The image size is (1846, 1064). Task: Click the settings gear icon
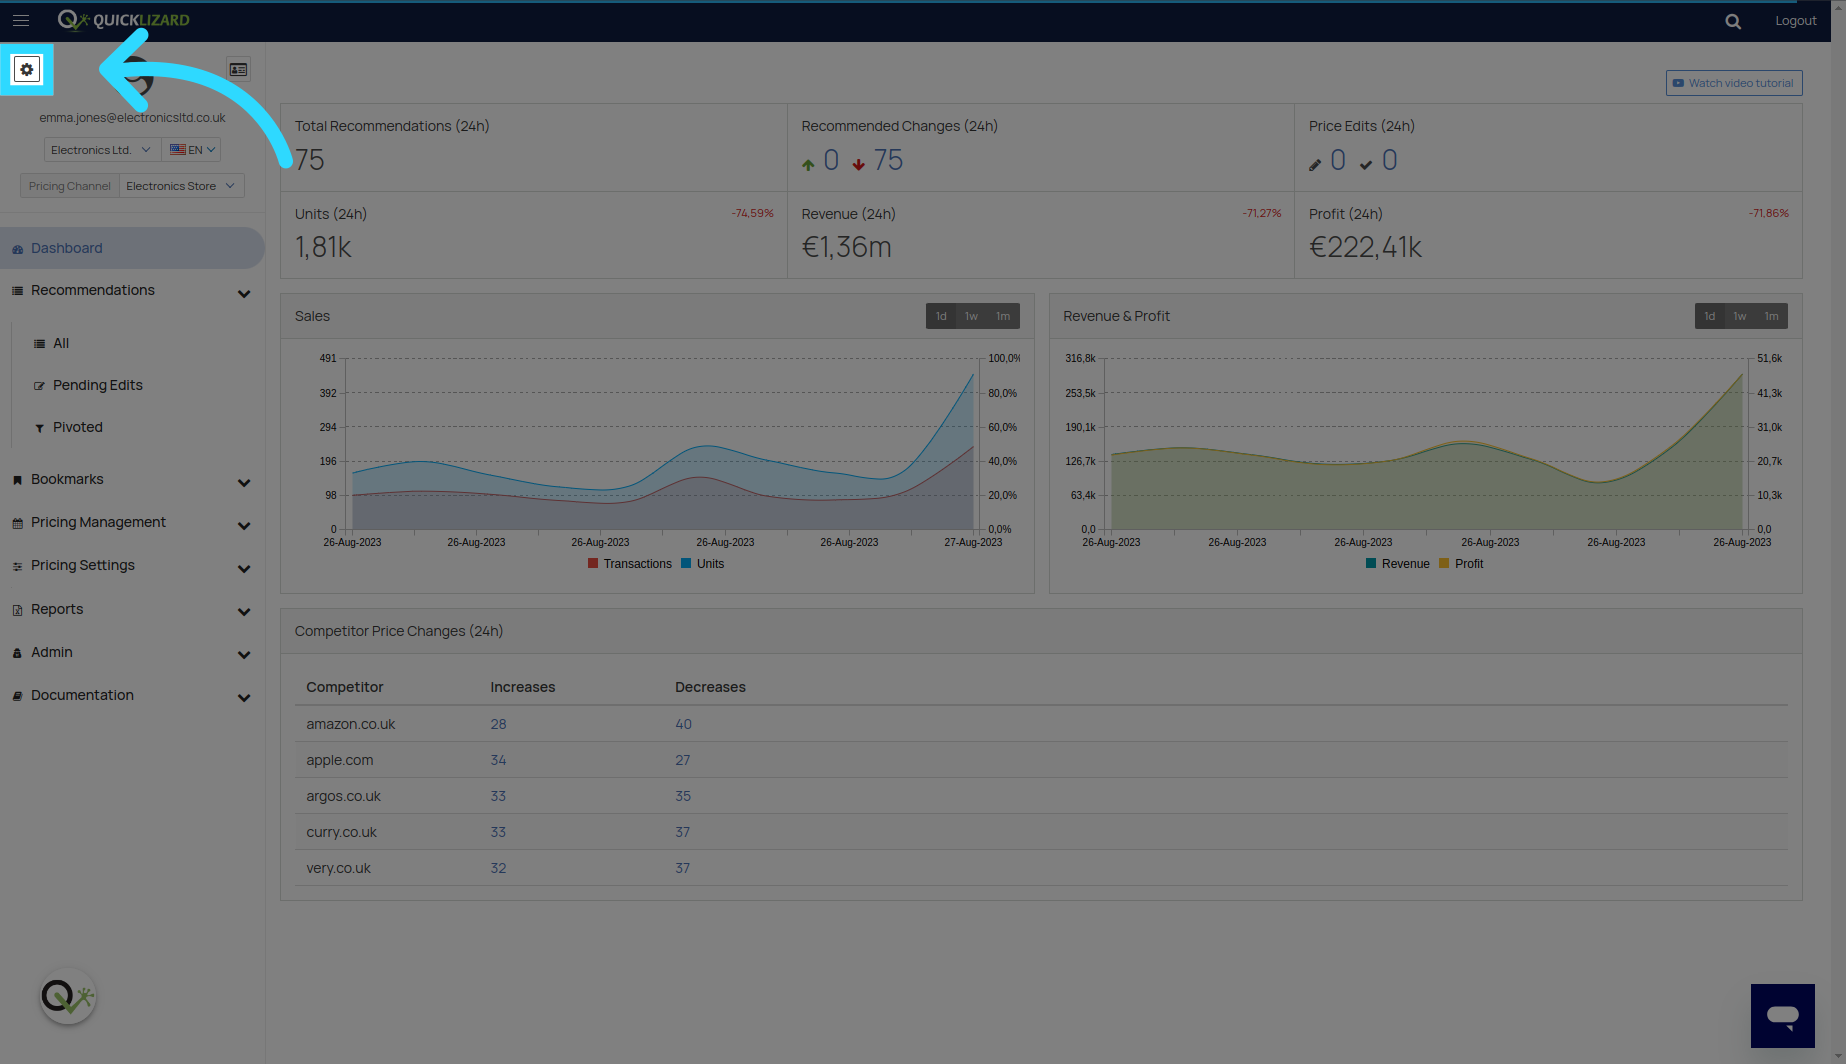point(27,70)
